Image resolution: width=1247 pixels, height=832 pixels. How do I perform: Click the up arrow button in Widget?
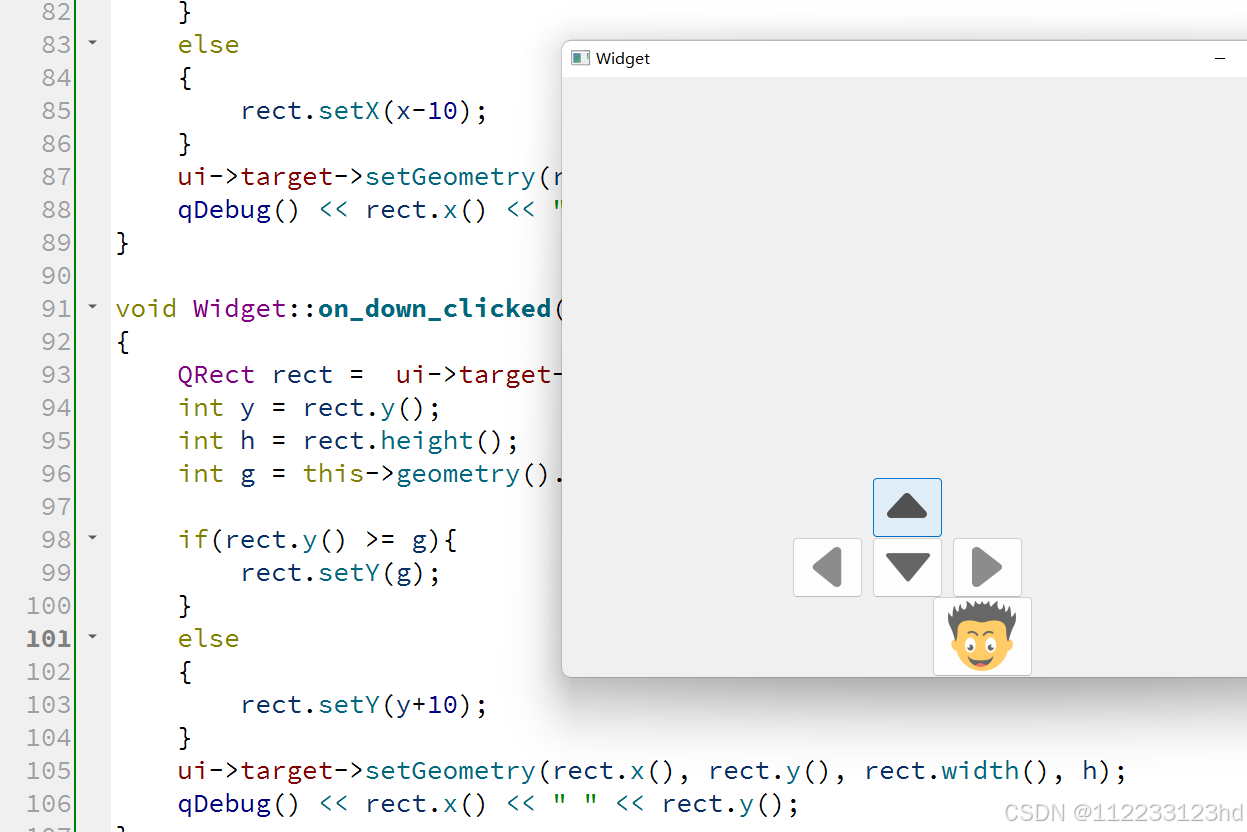(907, 507)
